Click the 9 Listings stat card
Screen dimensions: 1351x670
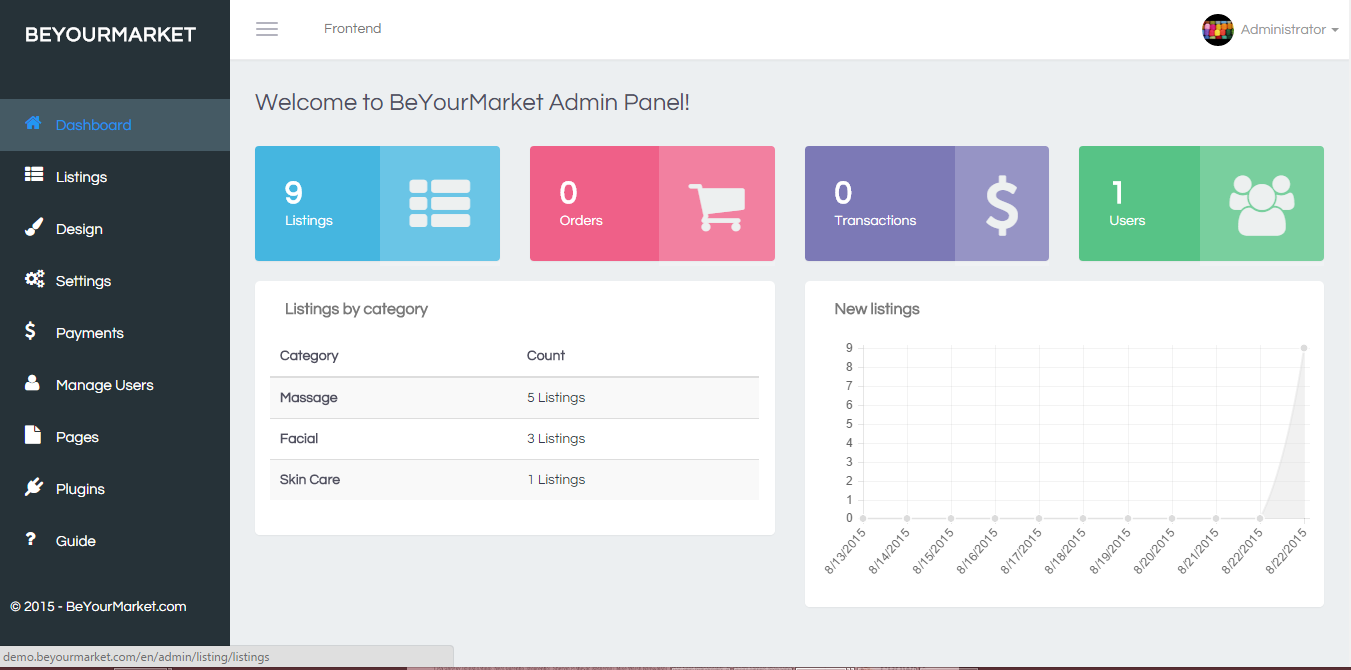pos(377,203)
